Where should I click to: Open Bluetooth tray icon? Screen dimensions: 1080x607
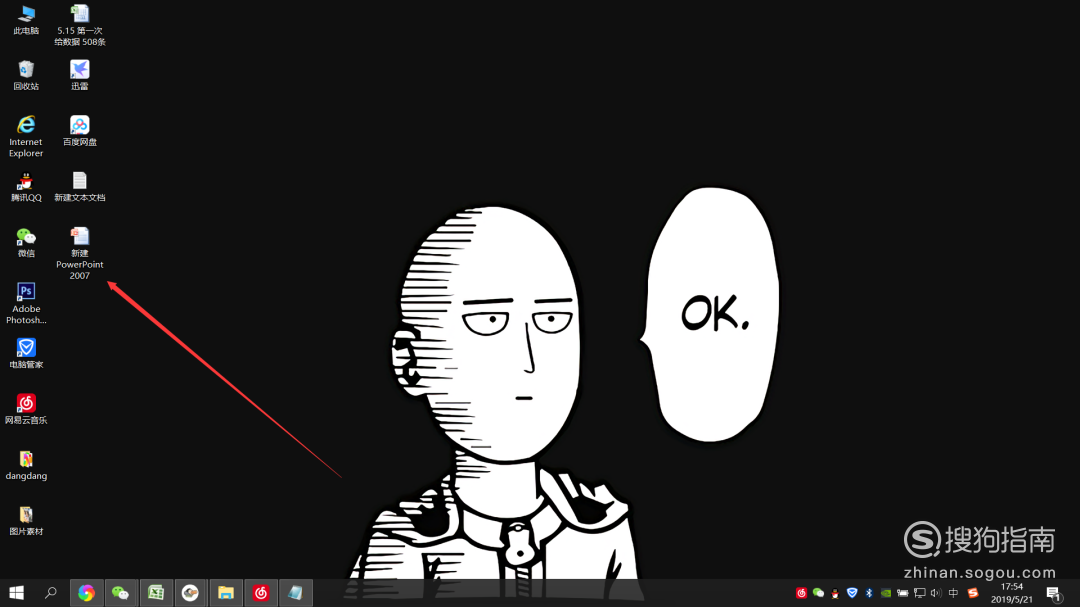pyautogui.click(x=869, y=593)
